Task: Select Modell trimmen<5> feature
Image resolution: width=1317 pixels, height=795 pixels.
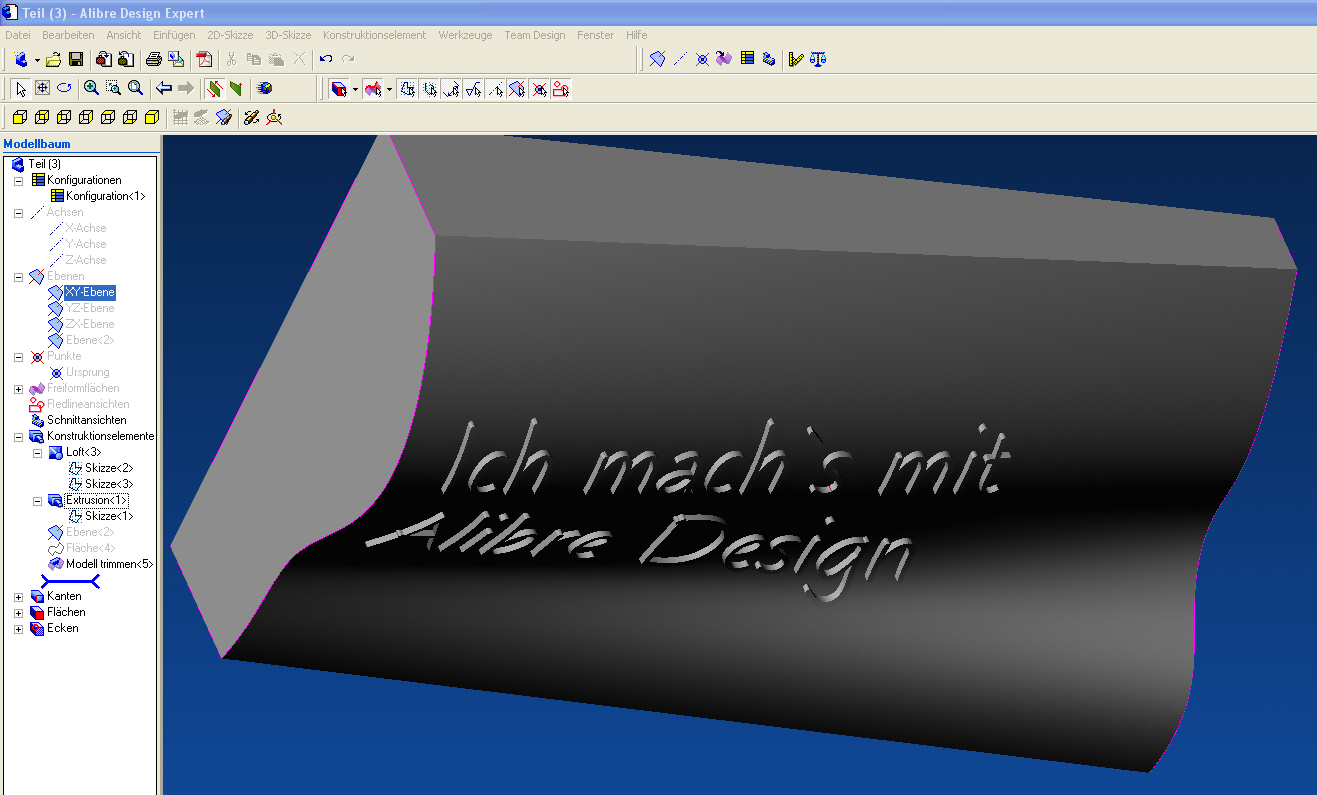Action: point(109,564)
